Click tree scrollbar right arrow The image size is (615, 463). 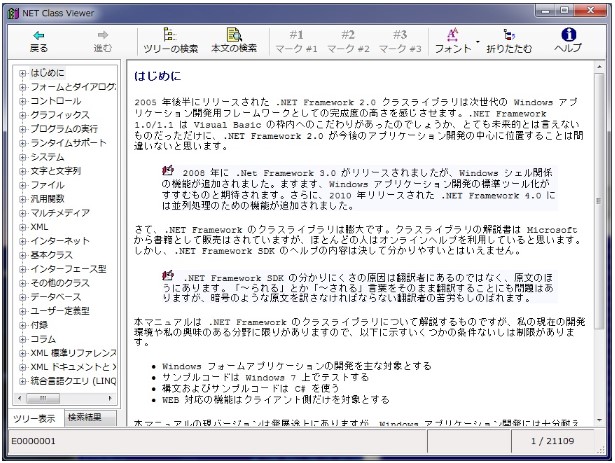110,399
